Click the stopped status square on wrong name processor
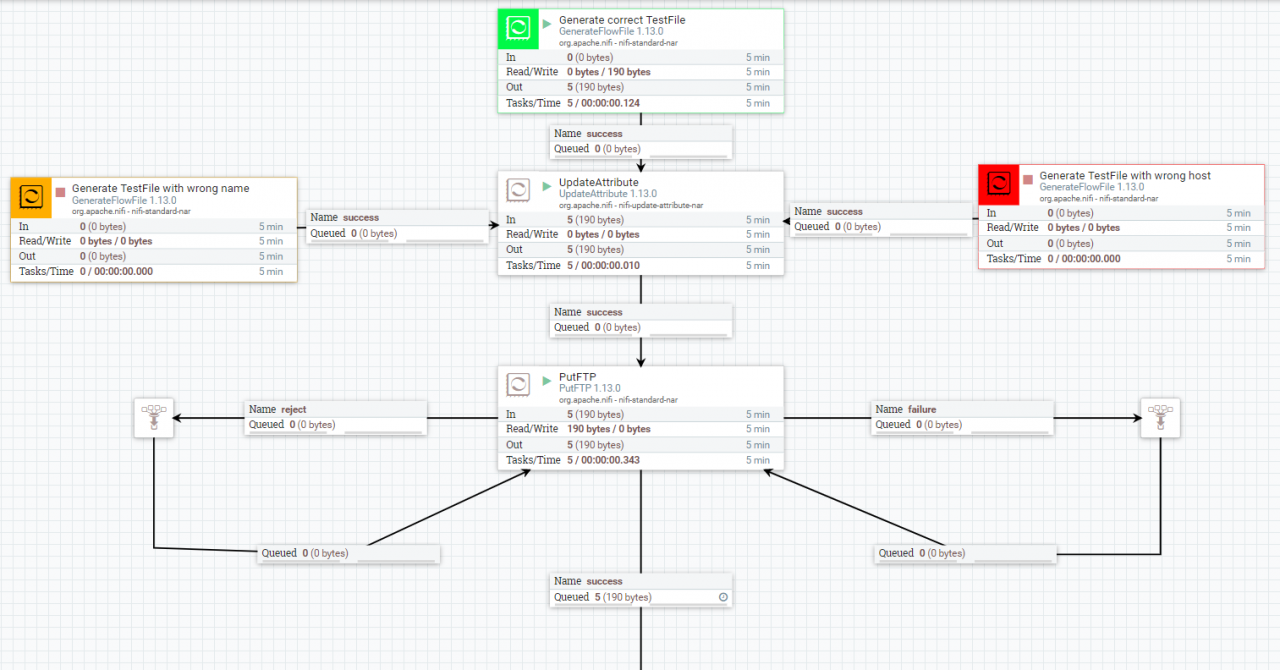 (60, 191)
